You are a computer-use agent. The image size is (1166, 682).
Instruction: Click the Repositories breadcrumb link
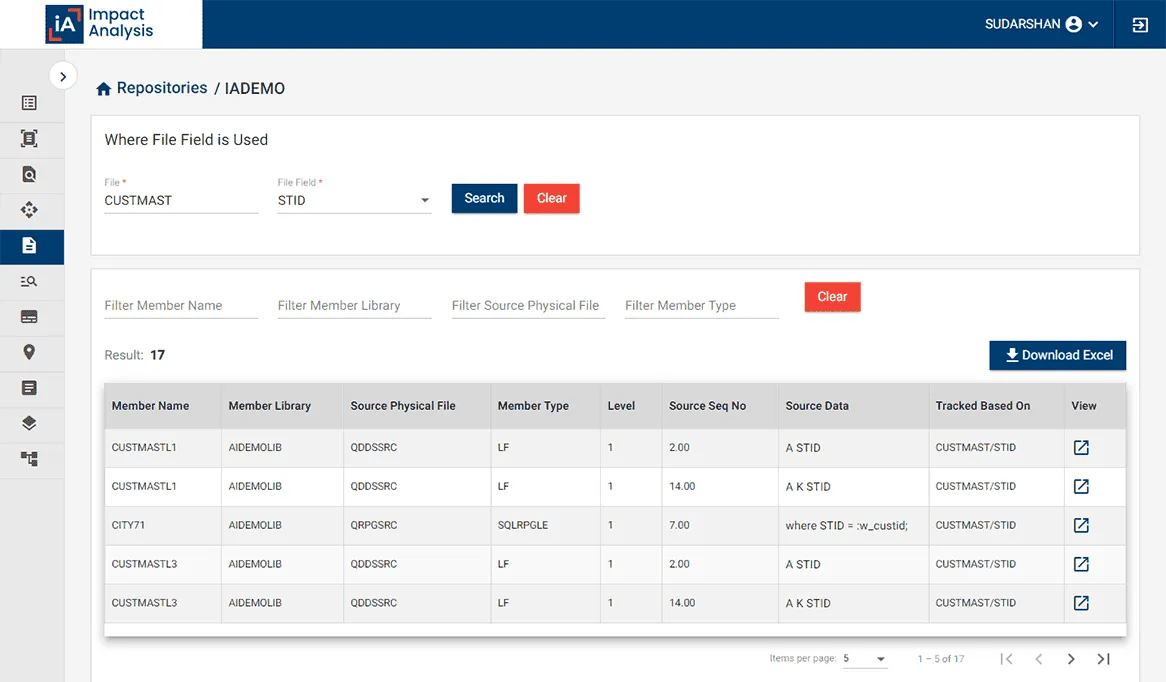[x=161, y=88]
